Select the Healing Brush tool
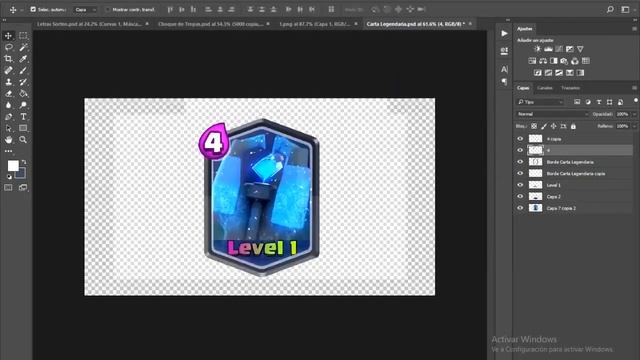Screen dimensions: 640x360 point(9,70)
